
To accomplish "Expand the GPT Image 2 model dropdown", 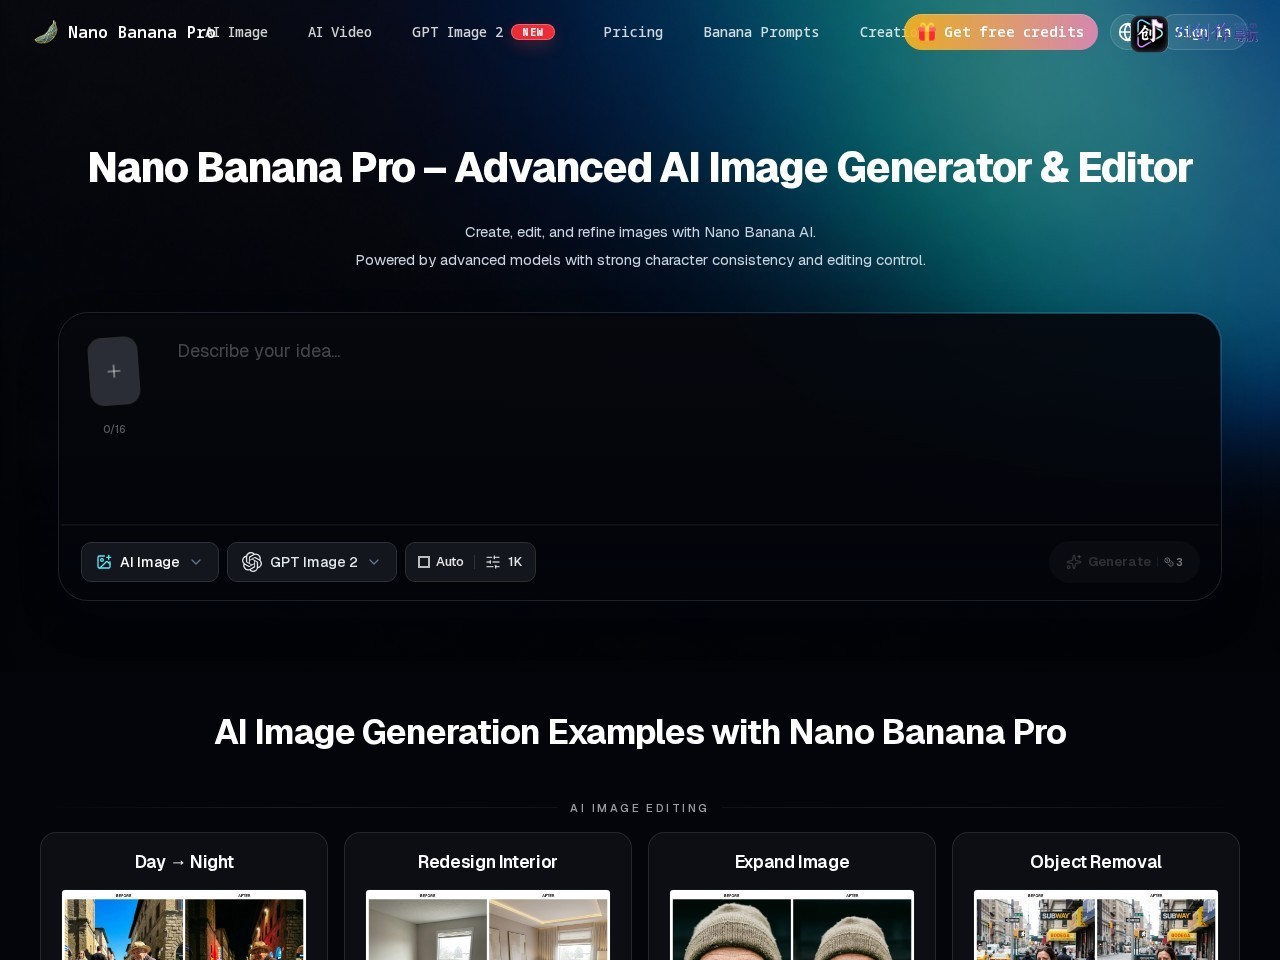I will pos(312,562).
